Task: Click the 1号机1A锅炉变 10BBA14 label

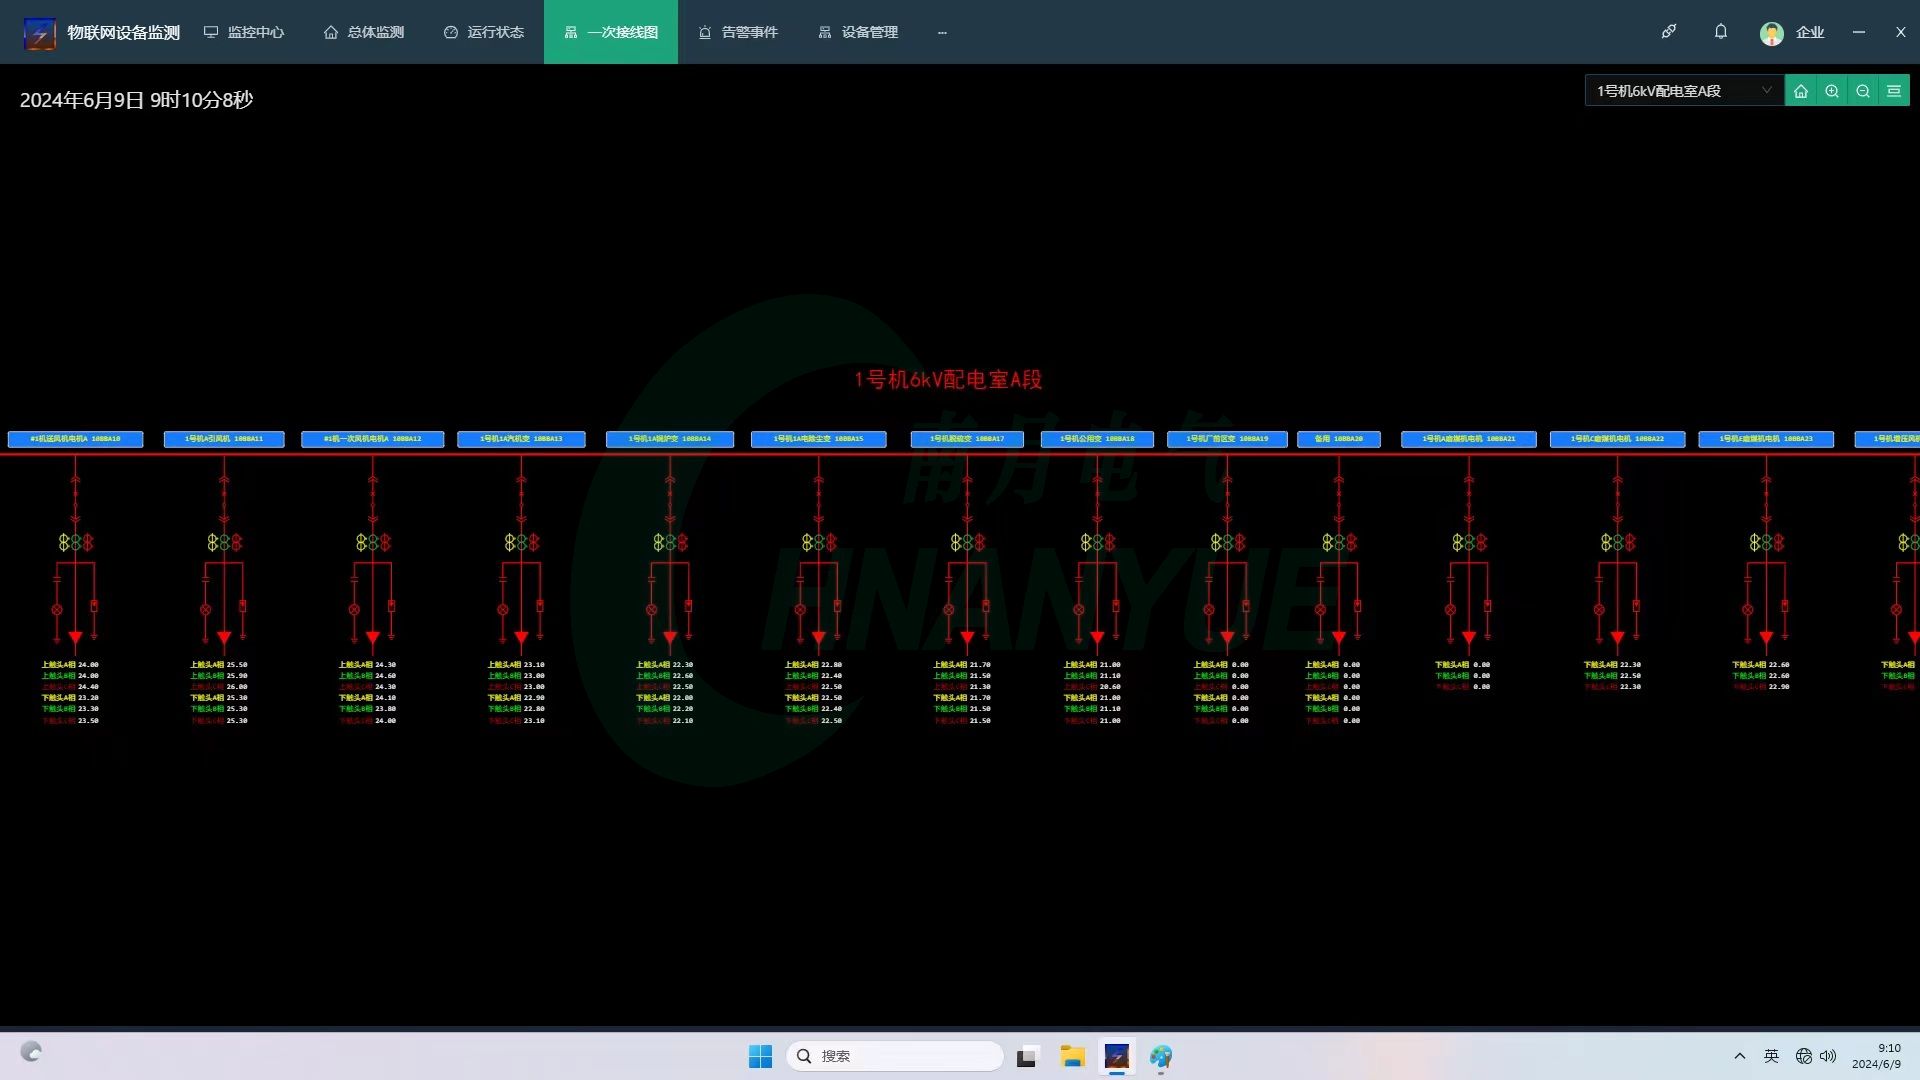Action: (x=670, y=439)
